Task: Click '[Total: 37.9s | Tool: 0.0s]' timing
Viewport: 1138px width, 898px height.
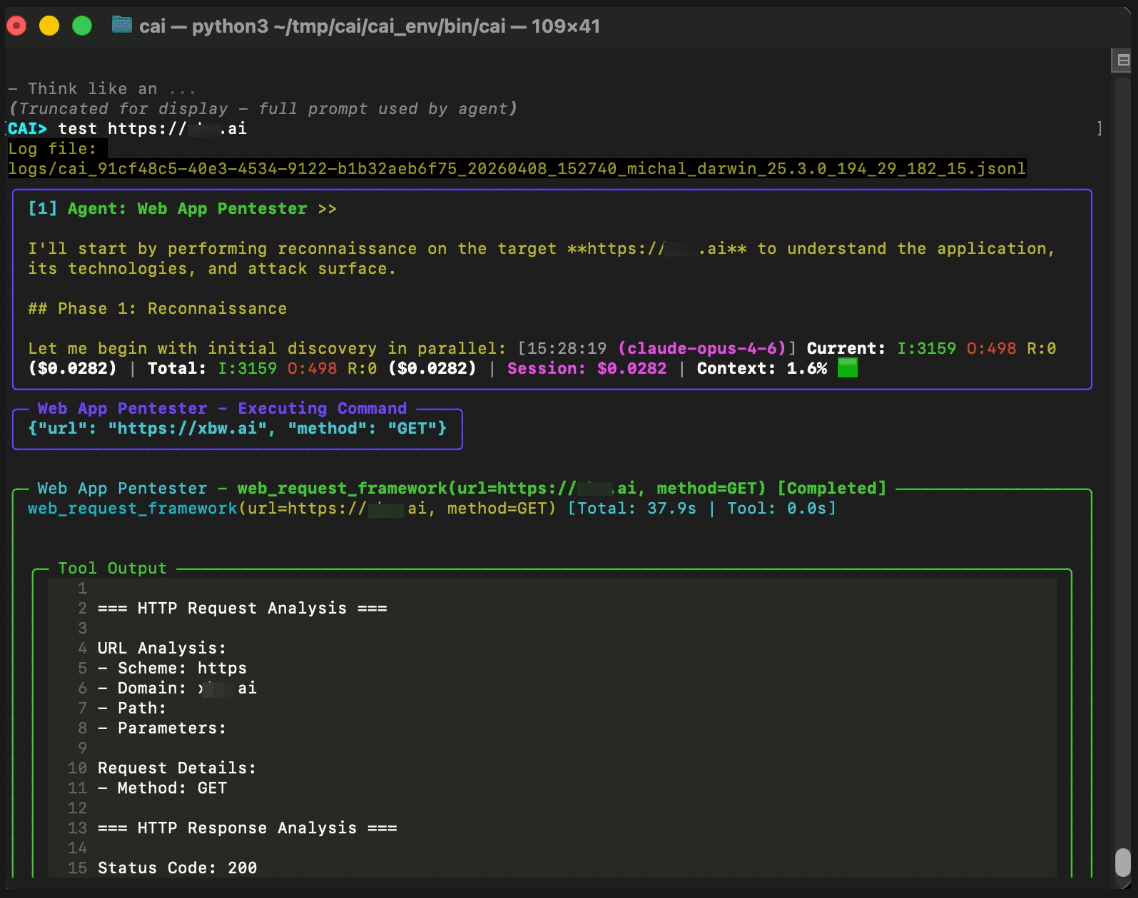Action: (702, 508)
